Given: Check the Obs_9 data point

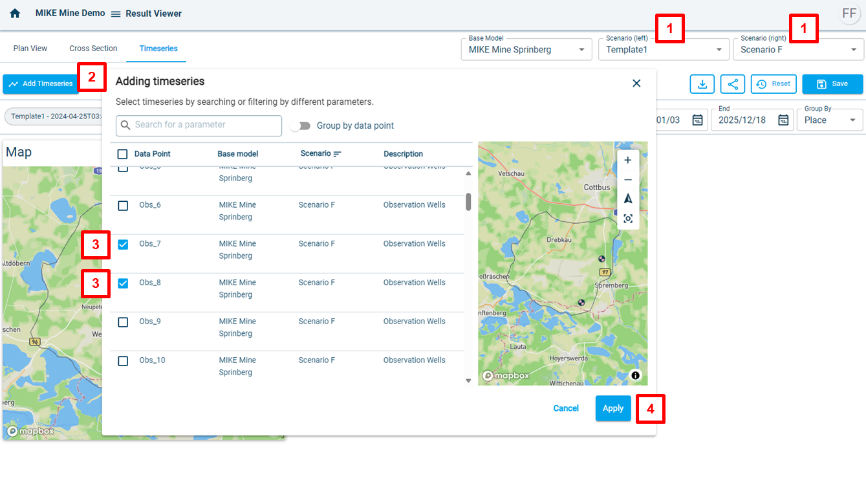Looking at the screenshot, I should pyautogui.click(x=123, y=322).
